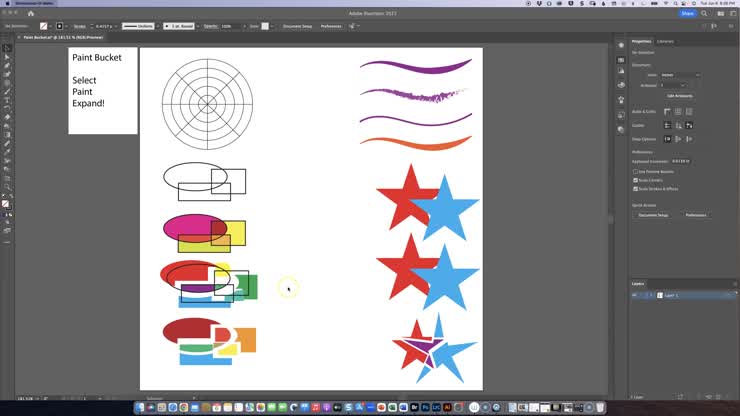Select the Pen tool
Viewport: 740px width, 416px height.
[x=7, y=66]
